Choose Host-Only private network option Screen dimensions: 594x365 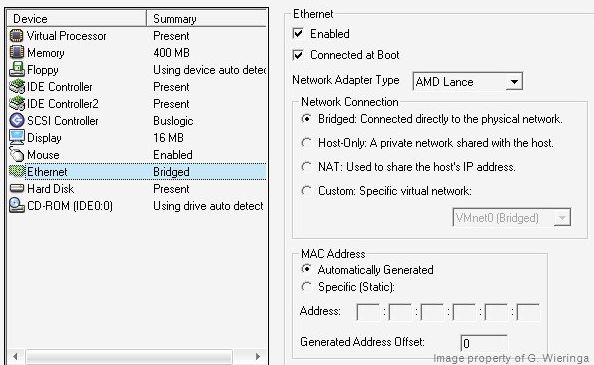(306, 143)
